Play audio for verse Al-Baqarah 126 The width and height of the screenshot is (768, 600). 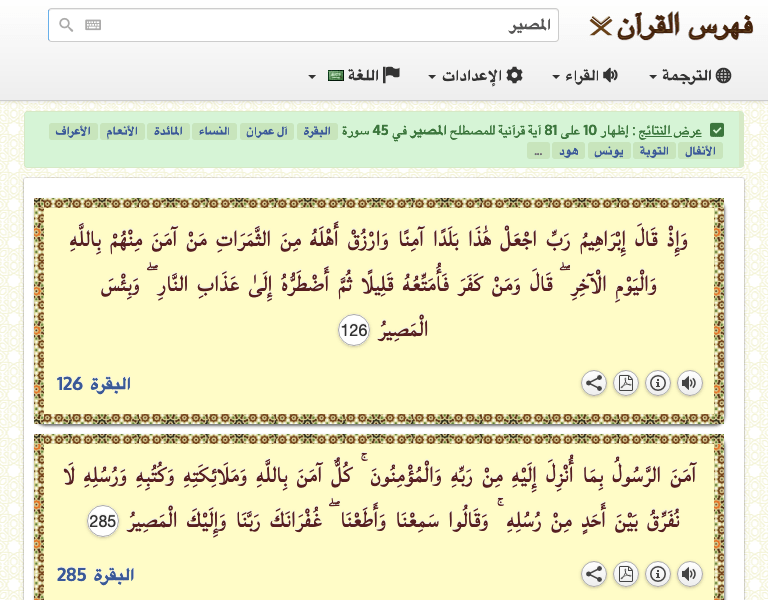coord(689,383)
